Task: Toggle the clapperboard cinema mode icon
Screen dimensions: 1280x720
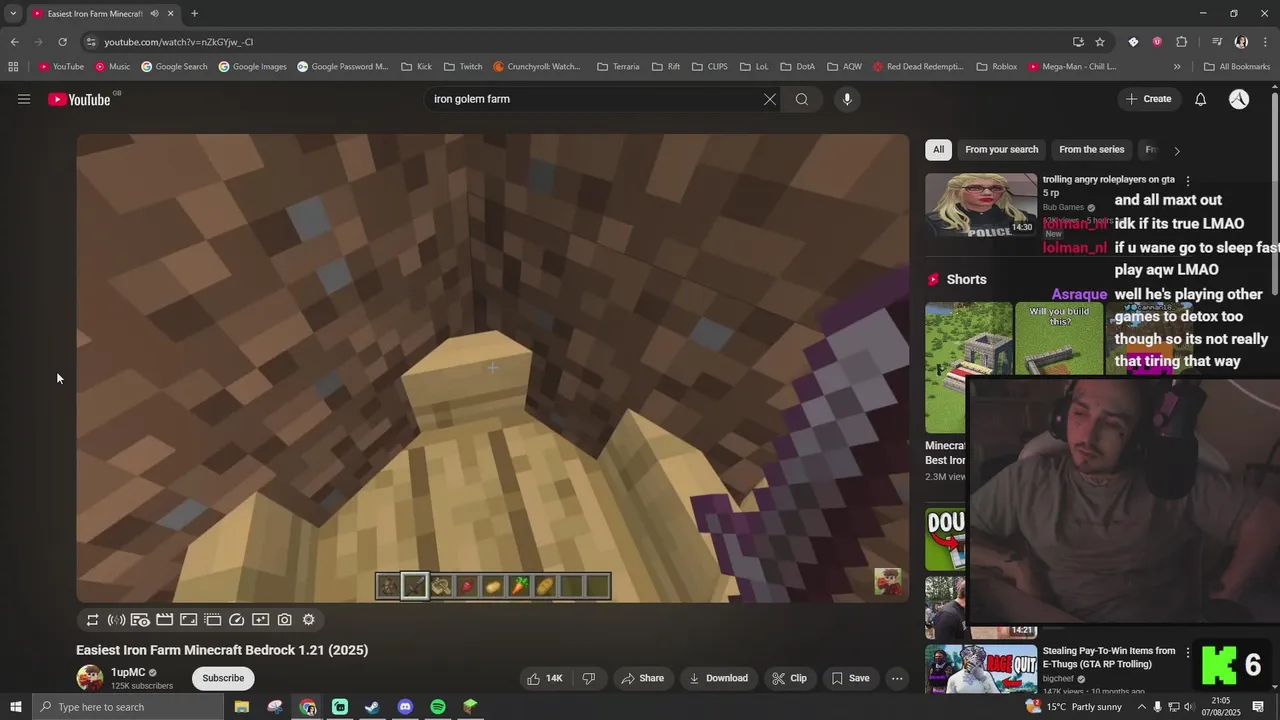Action: pos(164,620)
